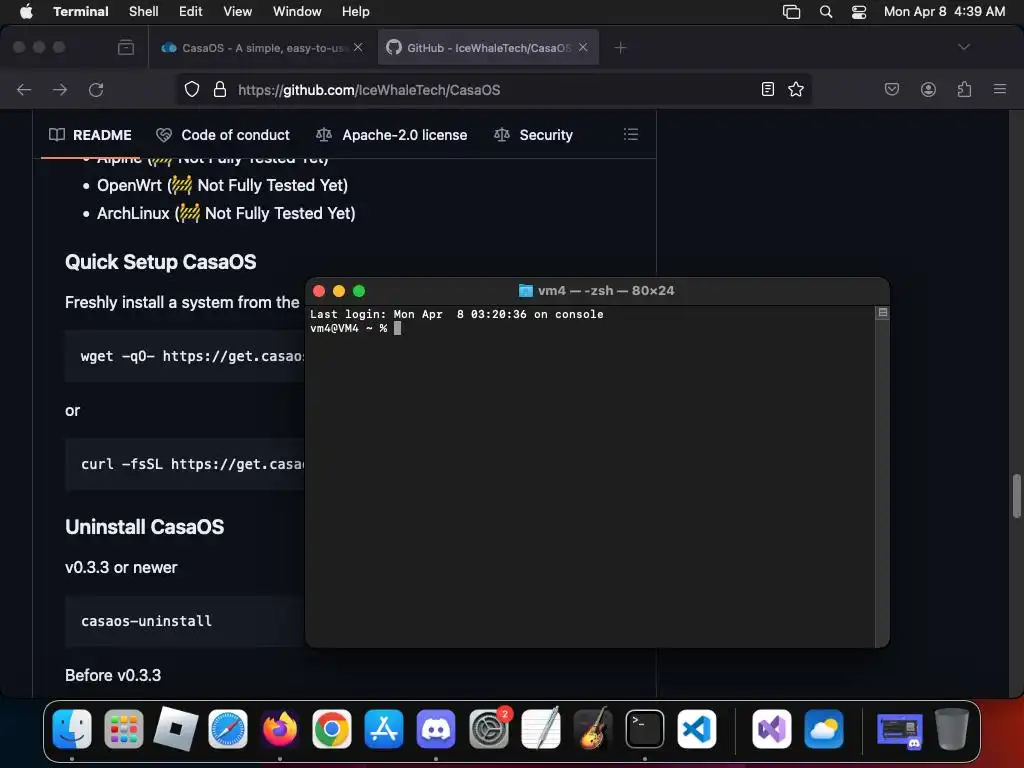The height and width of the screenshot is (768, 1024).
Task: Click the Terminal command prompt line
Action: 356,328
